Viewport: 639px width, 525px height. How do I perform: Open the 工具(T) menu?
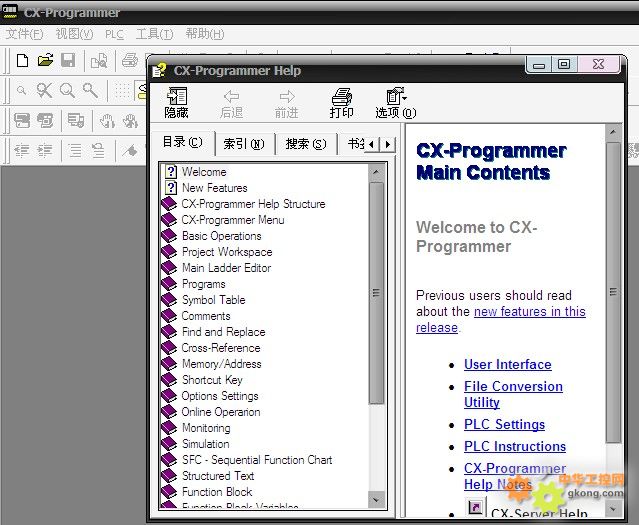click(x=154, y=34)
